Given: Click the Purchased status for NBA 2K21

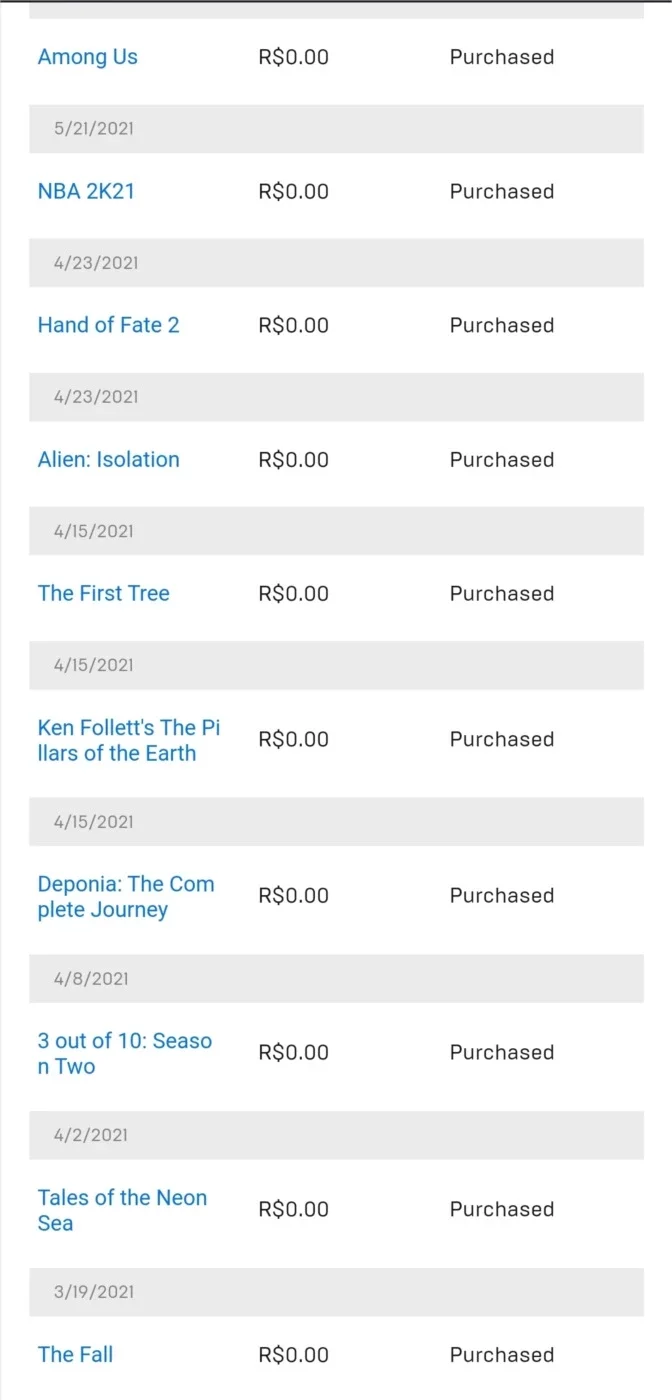Looking at the screenshot, I should tap(502, 191).
